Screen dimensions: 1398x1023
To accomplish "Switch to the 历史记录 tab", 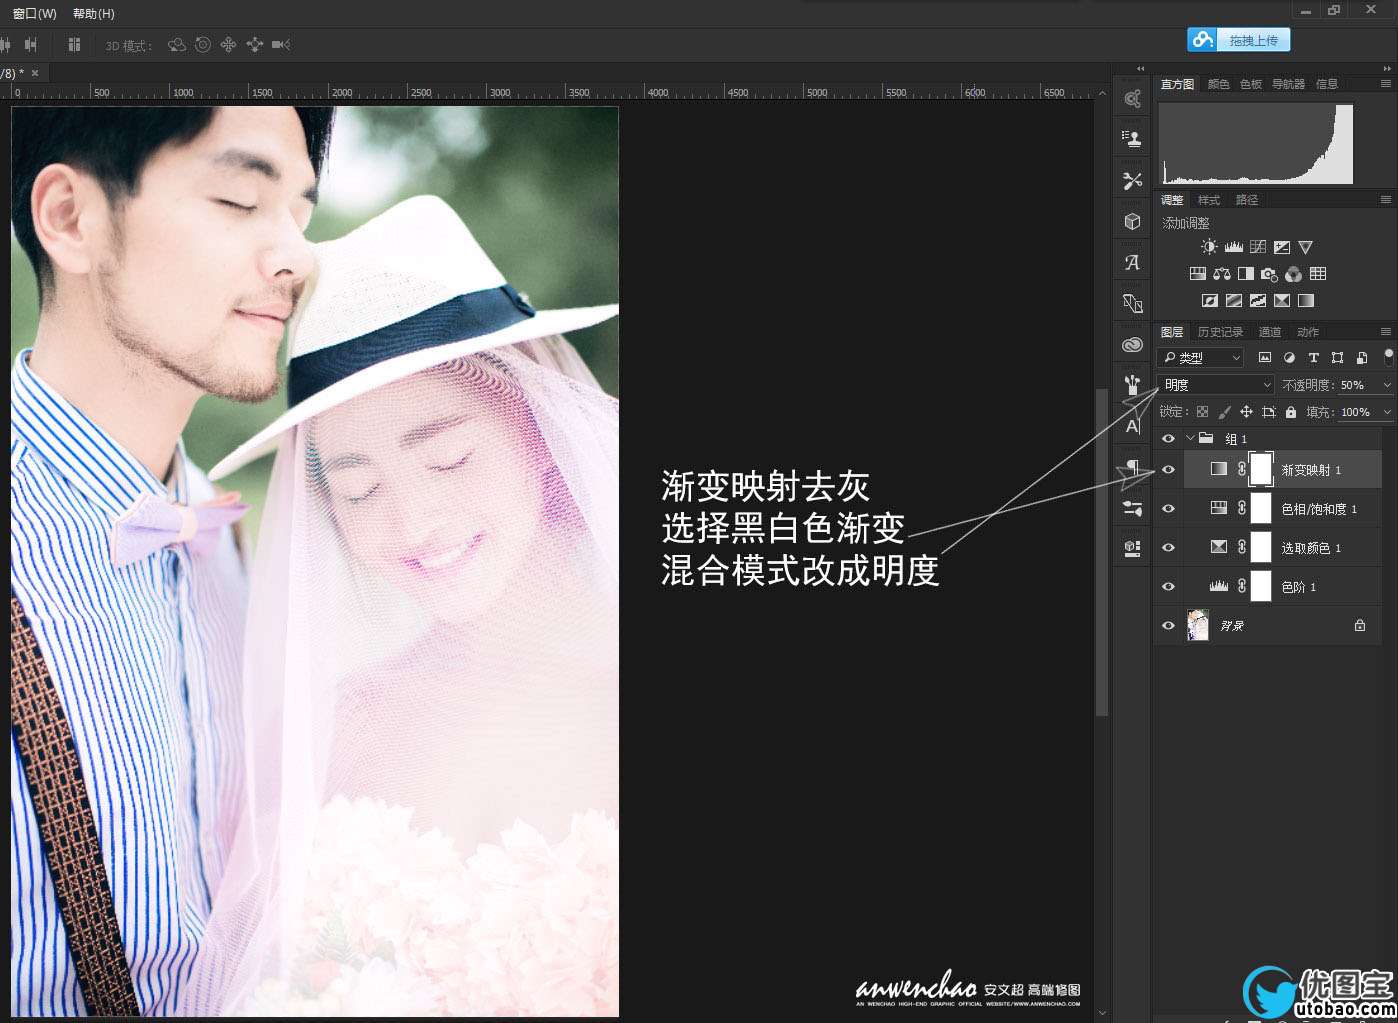I will pyautogui.click(x=1220, y=332).
